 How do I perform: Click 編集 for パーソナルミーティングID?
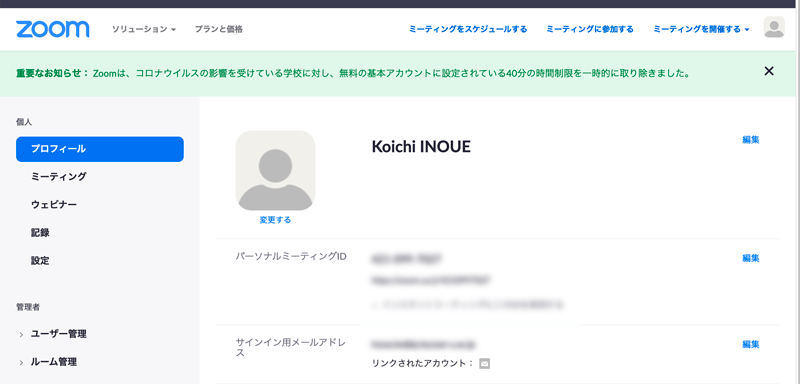point(751,258)
